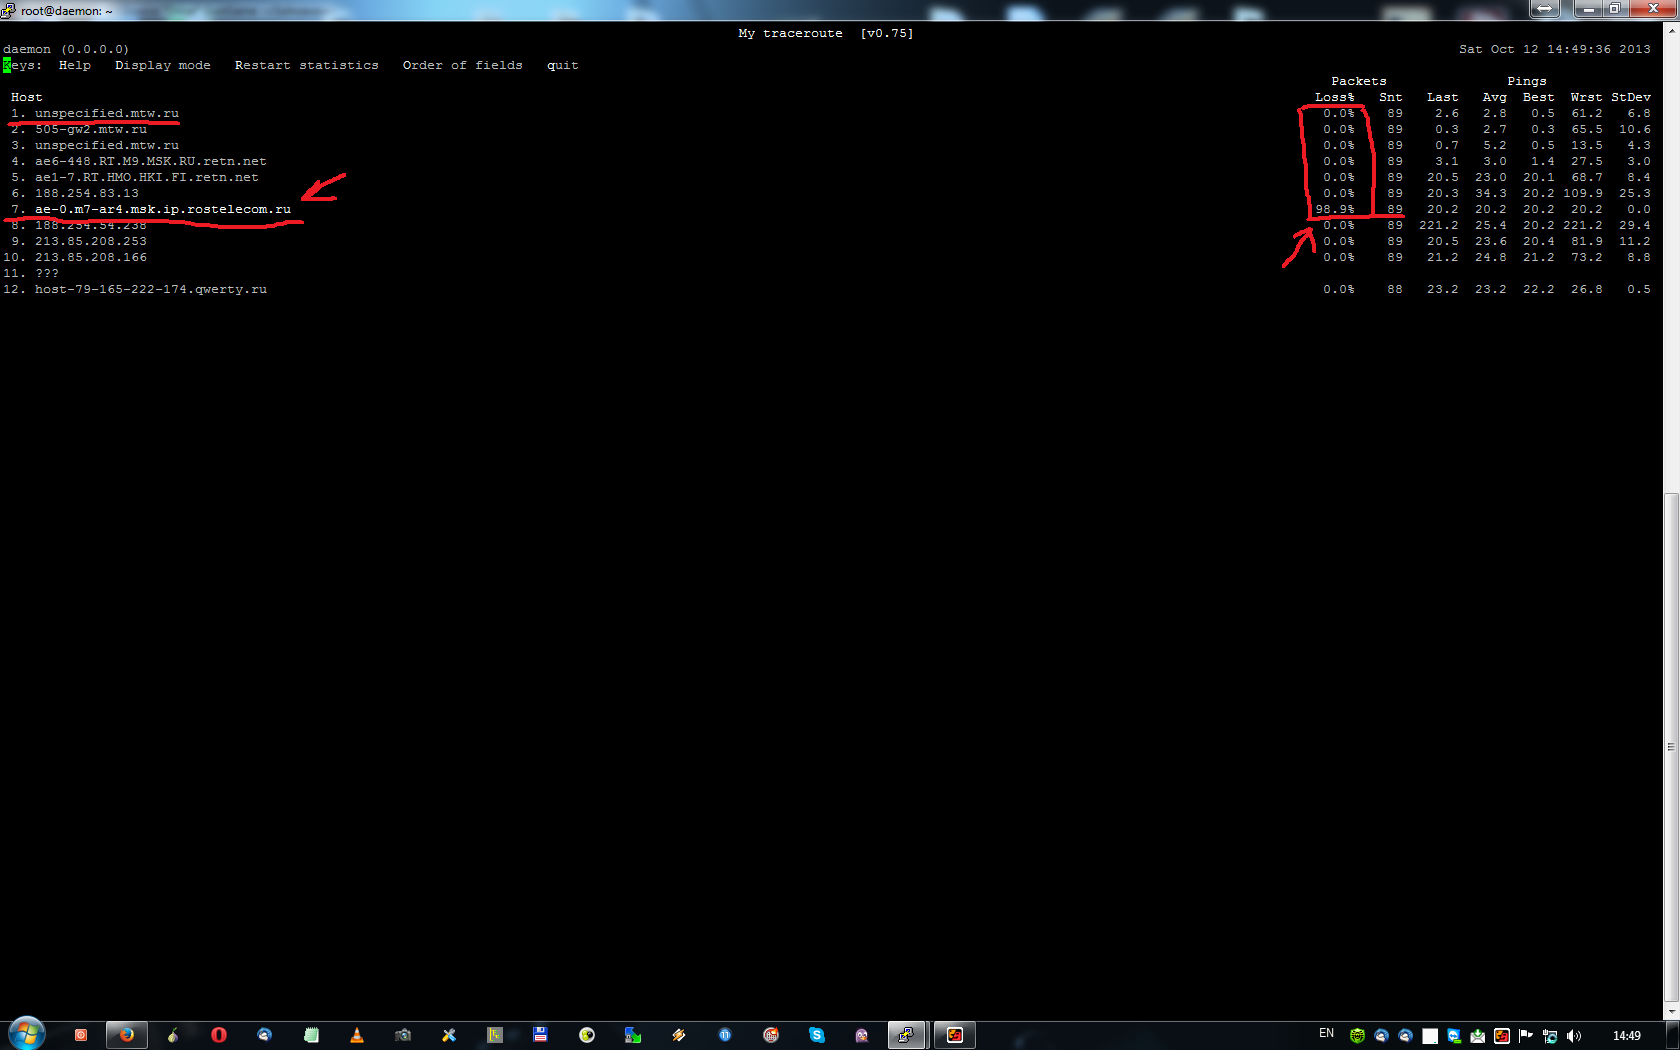Click hop 7 rostelecom.ru host line
Image resolution: width=1680 pixels, height=1050 pixels.
point(162,209)
